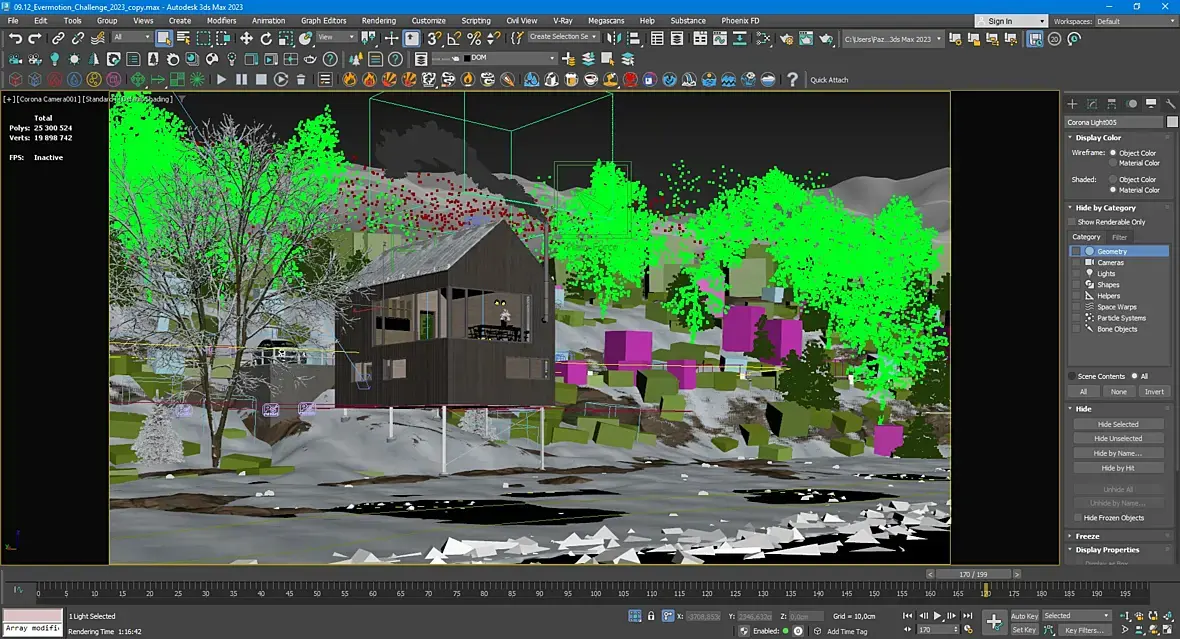Toggle the selection lock padlock icon
Screen dimensions: 1180x639
point(652,616)
